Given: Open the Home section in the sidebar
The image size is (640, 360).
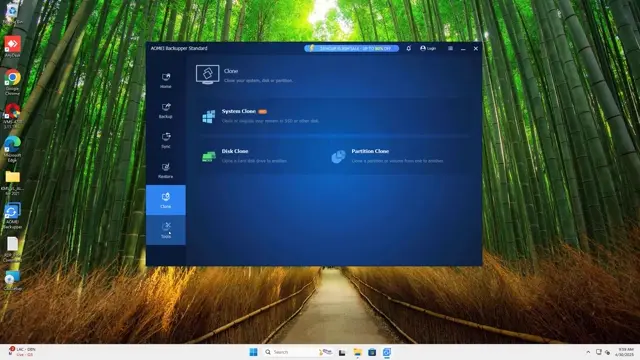Looking at the screenshot, I should tap(166, 80).
